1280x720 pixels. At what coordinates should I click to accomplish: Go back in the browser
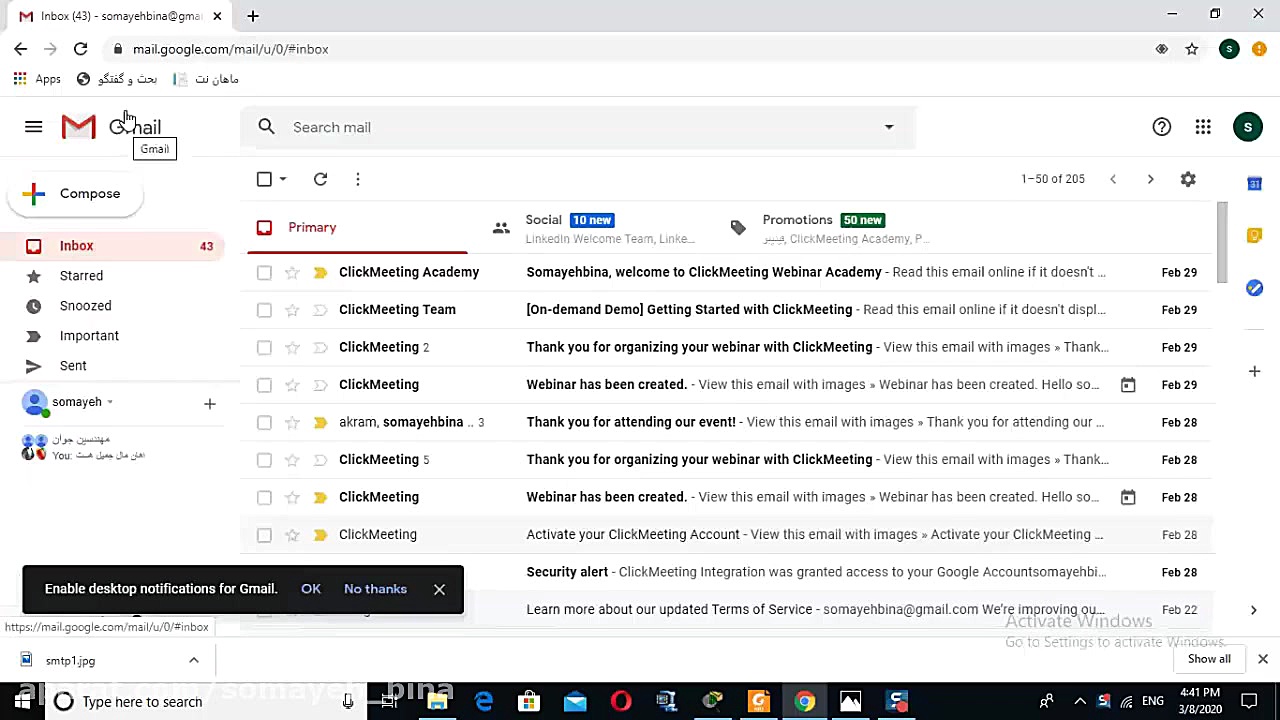coord(21,49)
